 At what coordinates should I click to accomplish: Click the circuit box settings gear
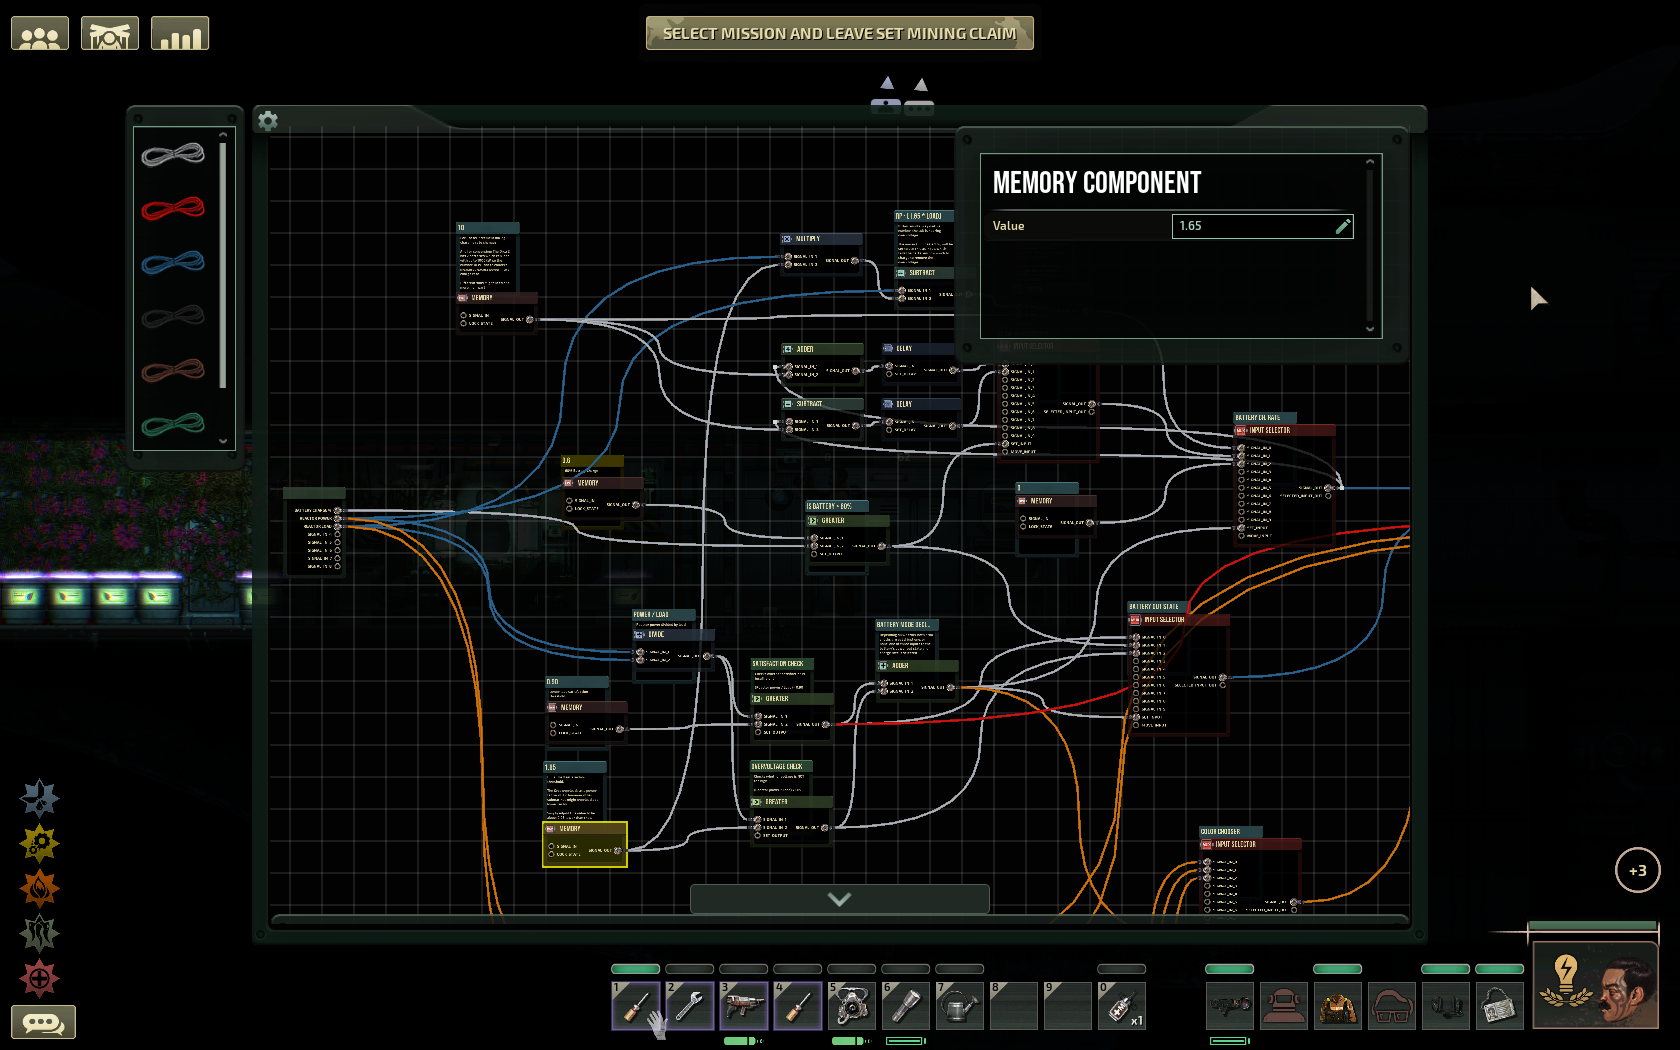point(268,121)
